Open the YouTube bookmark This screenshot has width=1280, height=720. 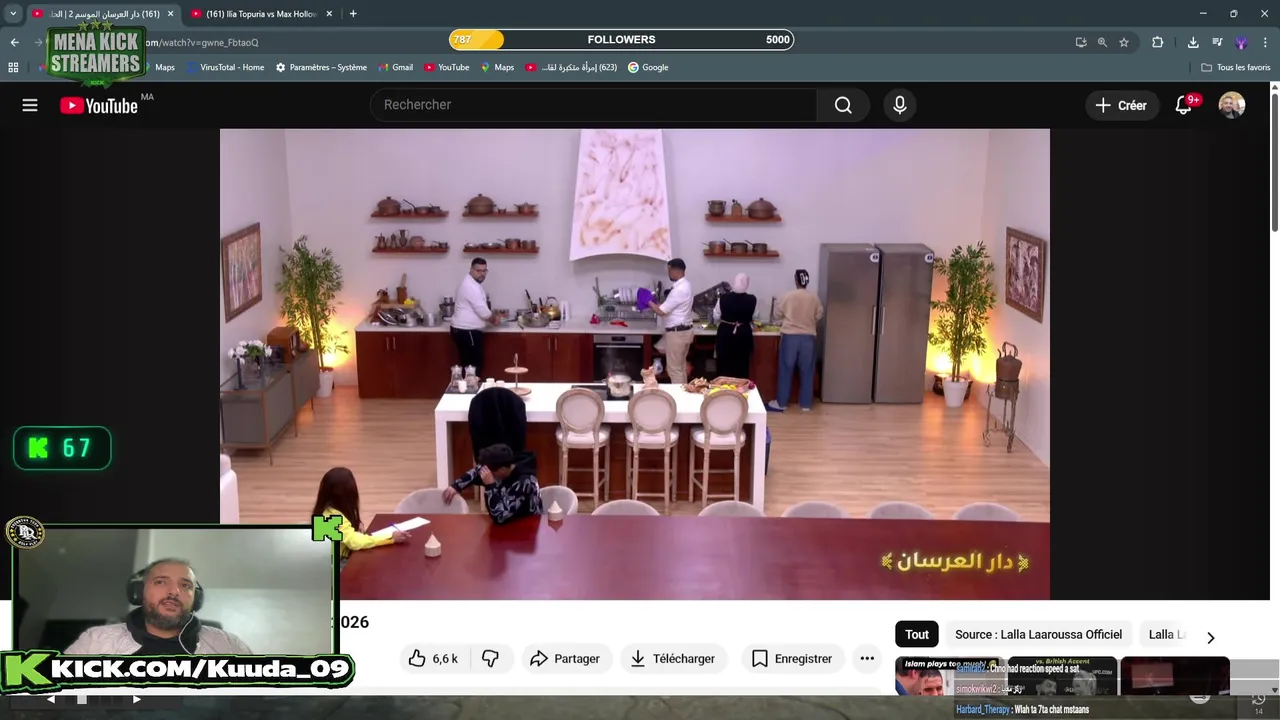[447, 67]
